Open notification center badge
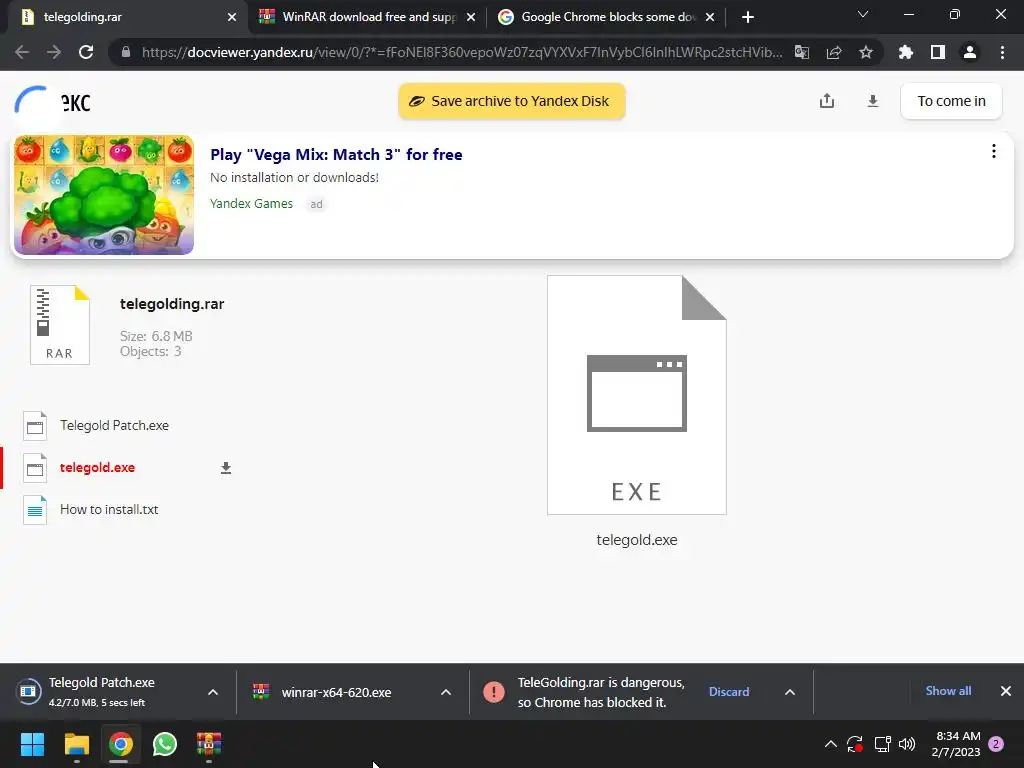 996,744
